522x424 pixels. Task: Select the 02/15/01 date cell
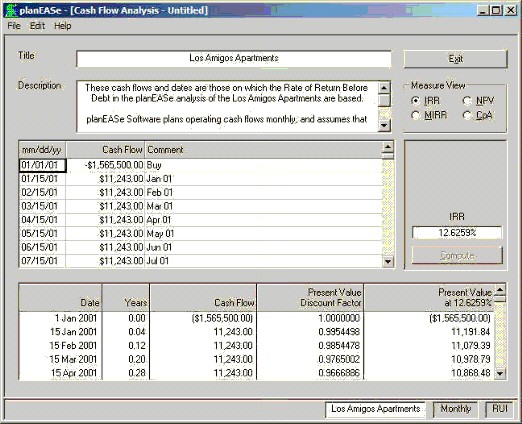pos(43,193)
